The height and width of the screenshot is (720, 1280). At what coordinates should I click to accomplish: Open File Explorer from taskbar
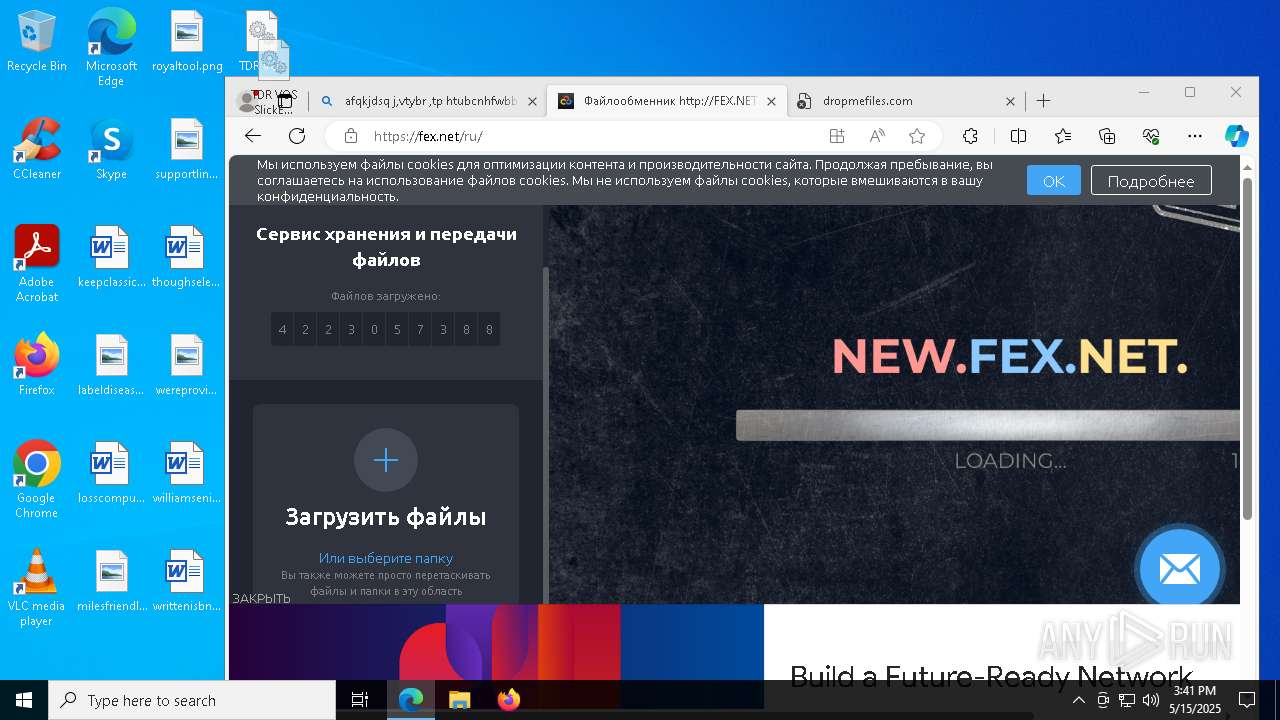pyautogui.click(x=459, y=700)
